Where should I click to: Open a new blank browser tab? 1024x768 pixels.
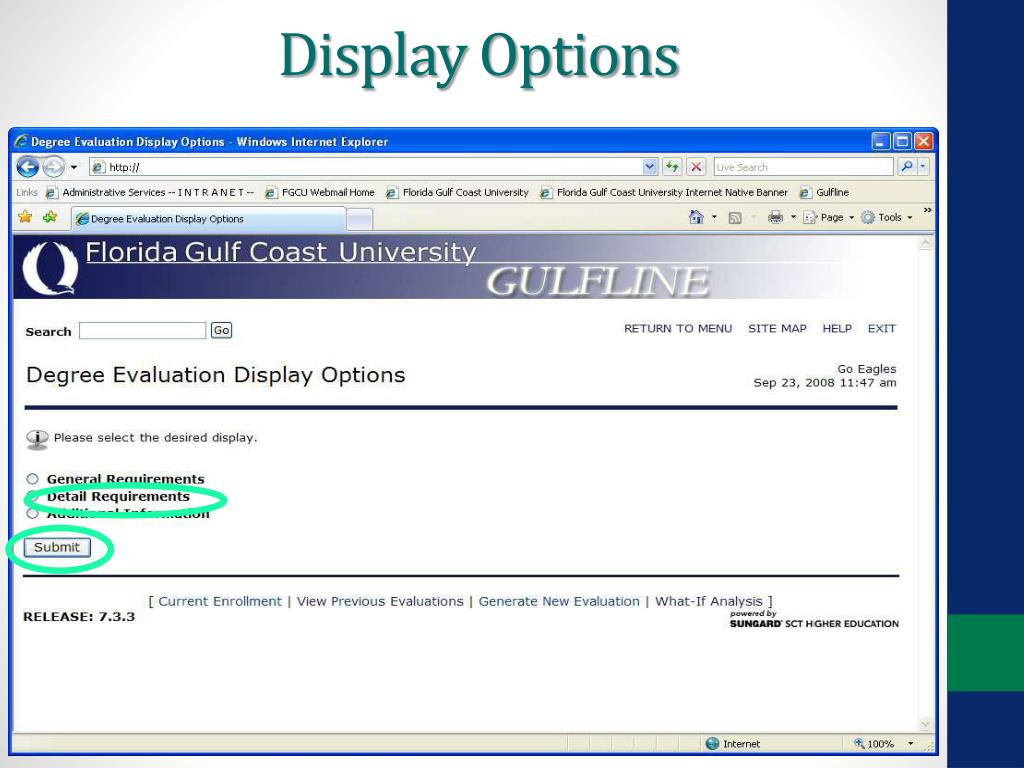tap(359, 219)
